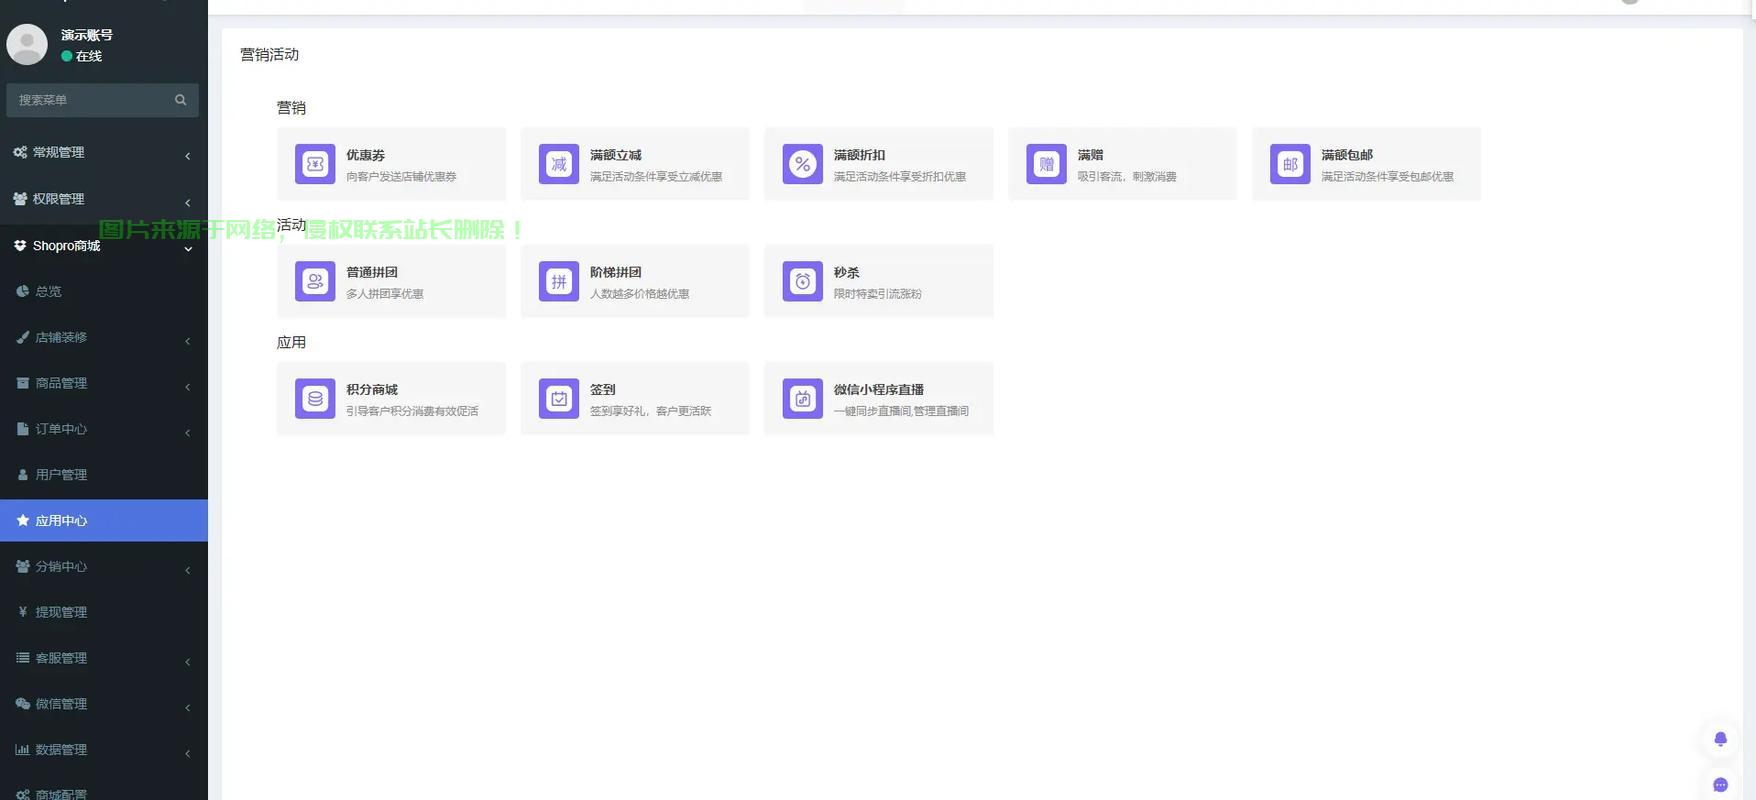Select the 秒杀 flash sale clock icon
Screen dimensions: 1756x800
coord(802,281)
